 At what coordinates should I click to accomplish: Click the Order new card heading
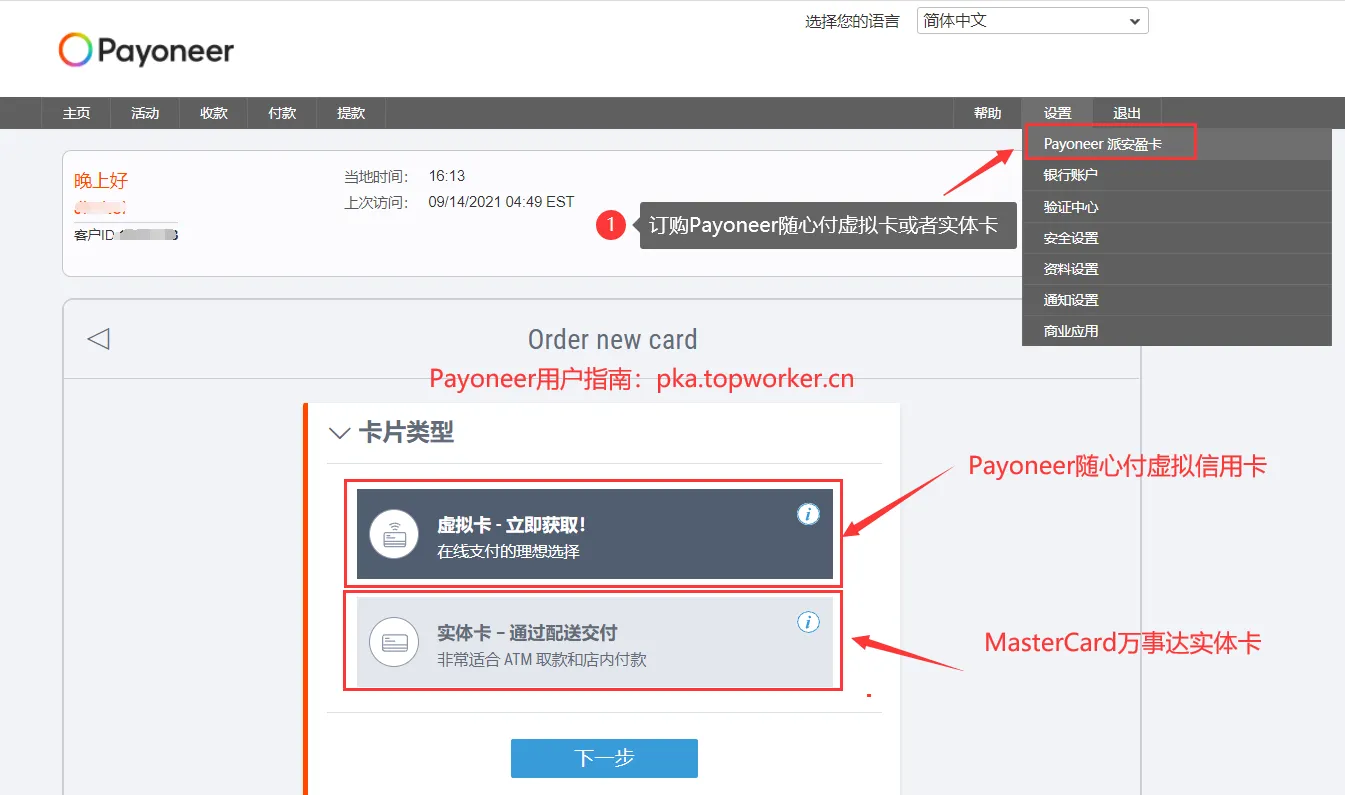click(613, 340)
